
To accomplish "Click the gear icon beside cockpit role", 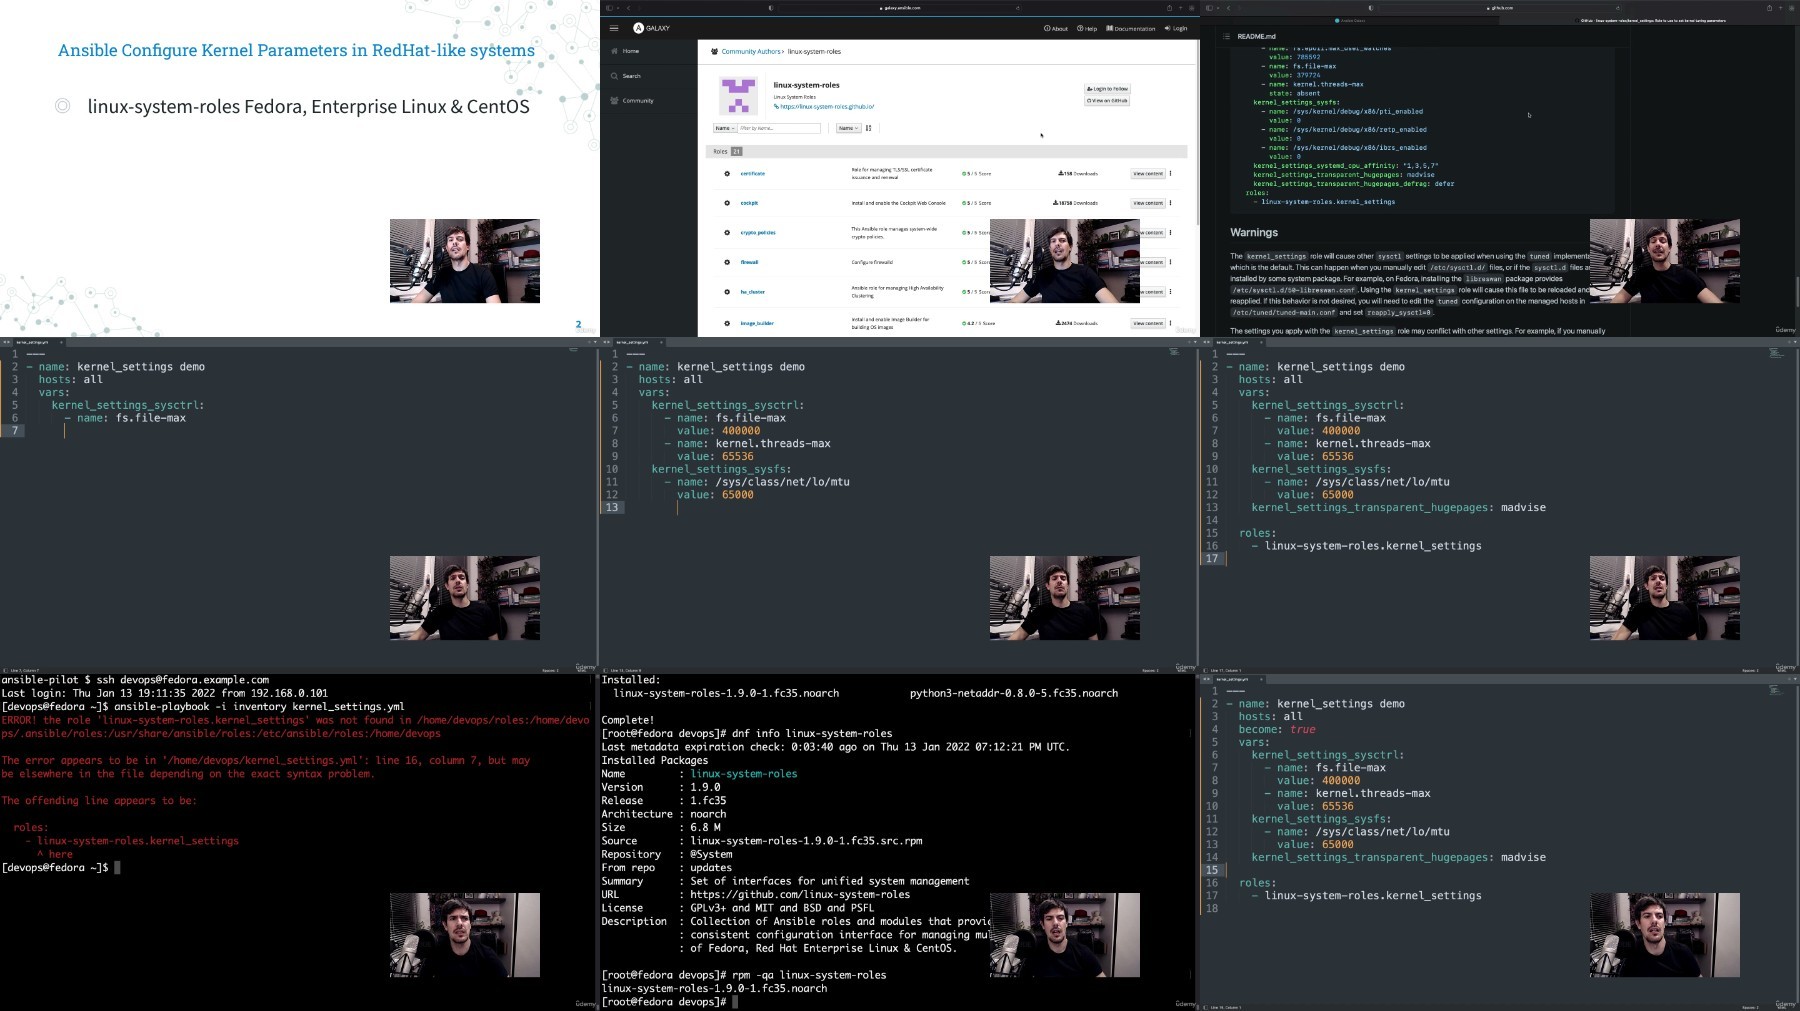I will (727, 203).
